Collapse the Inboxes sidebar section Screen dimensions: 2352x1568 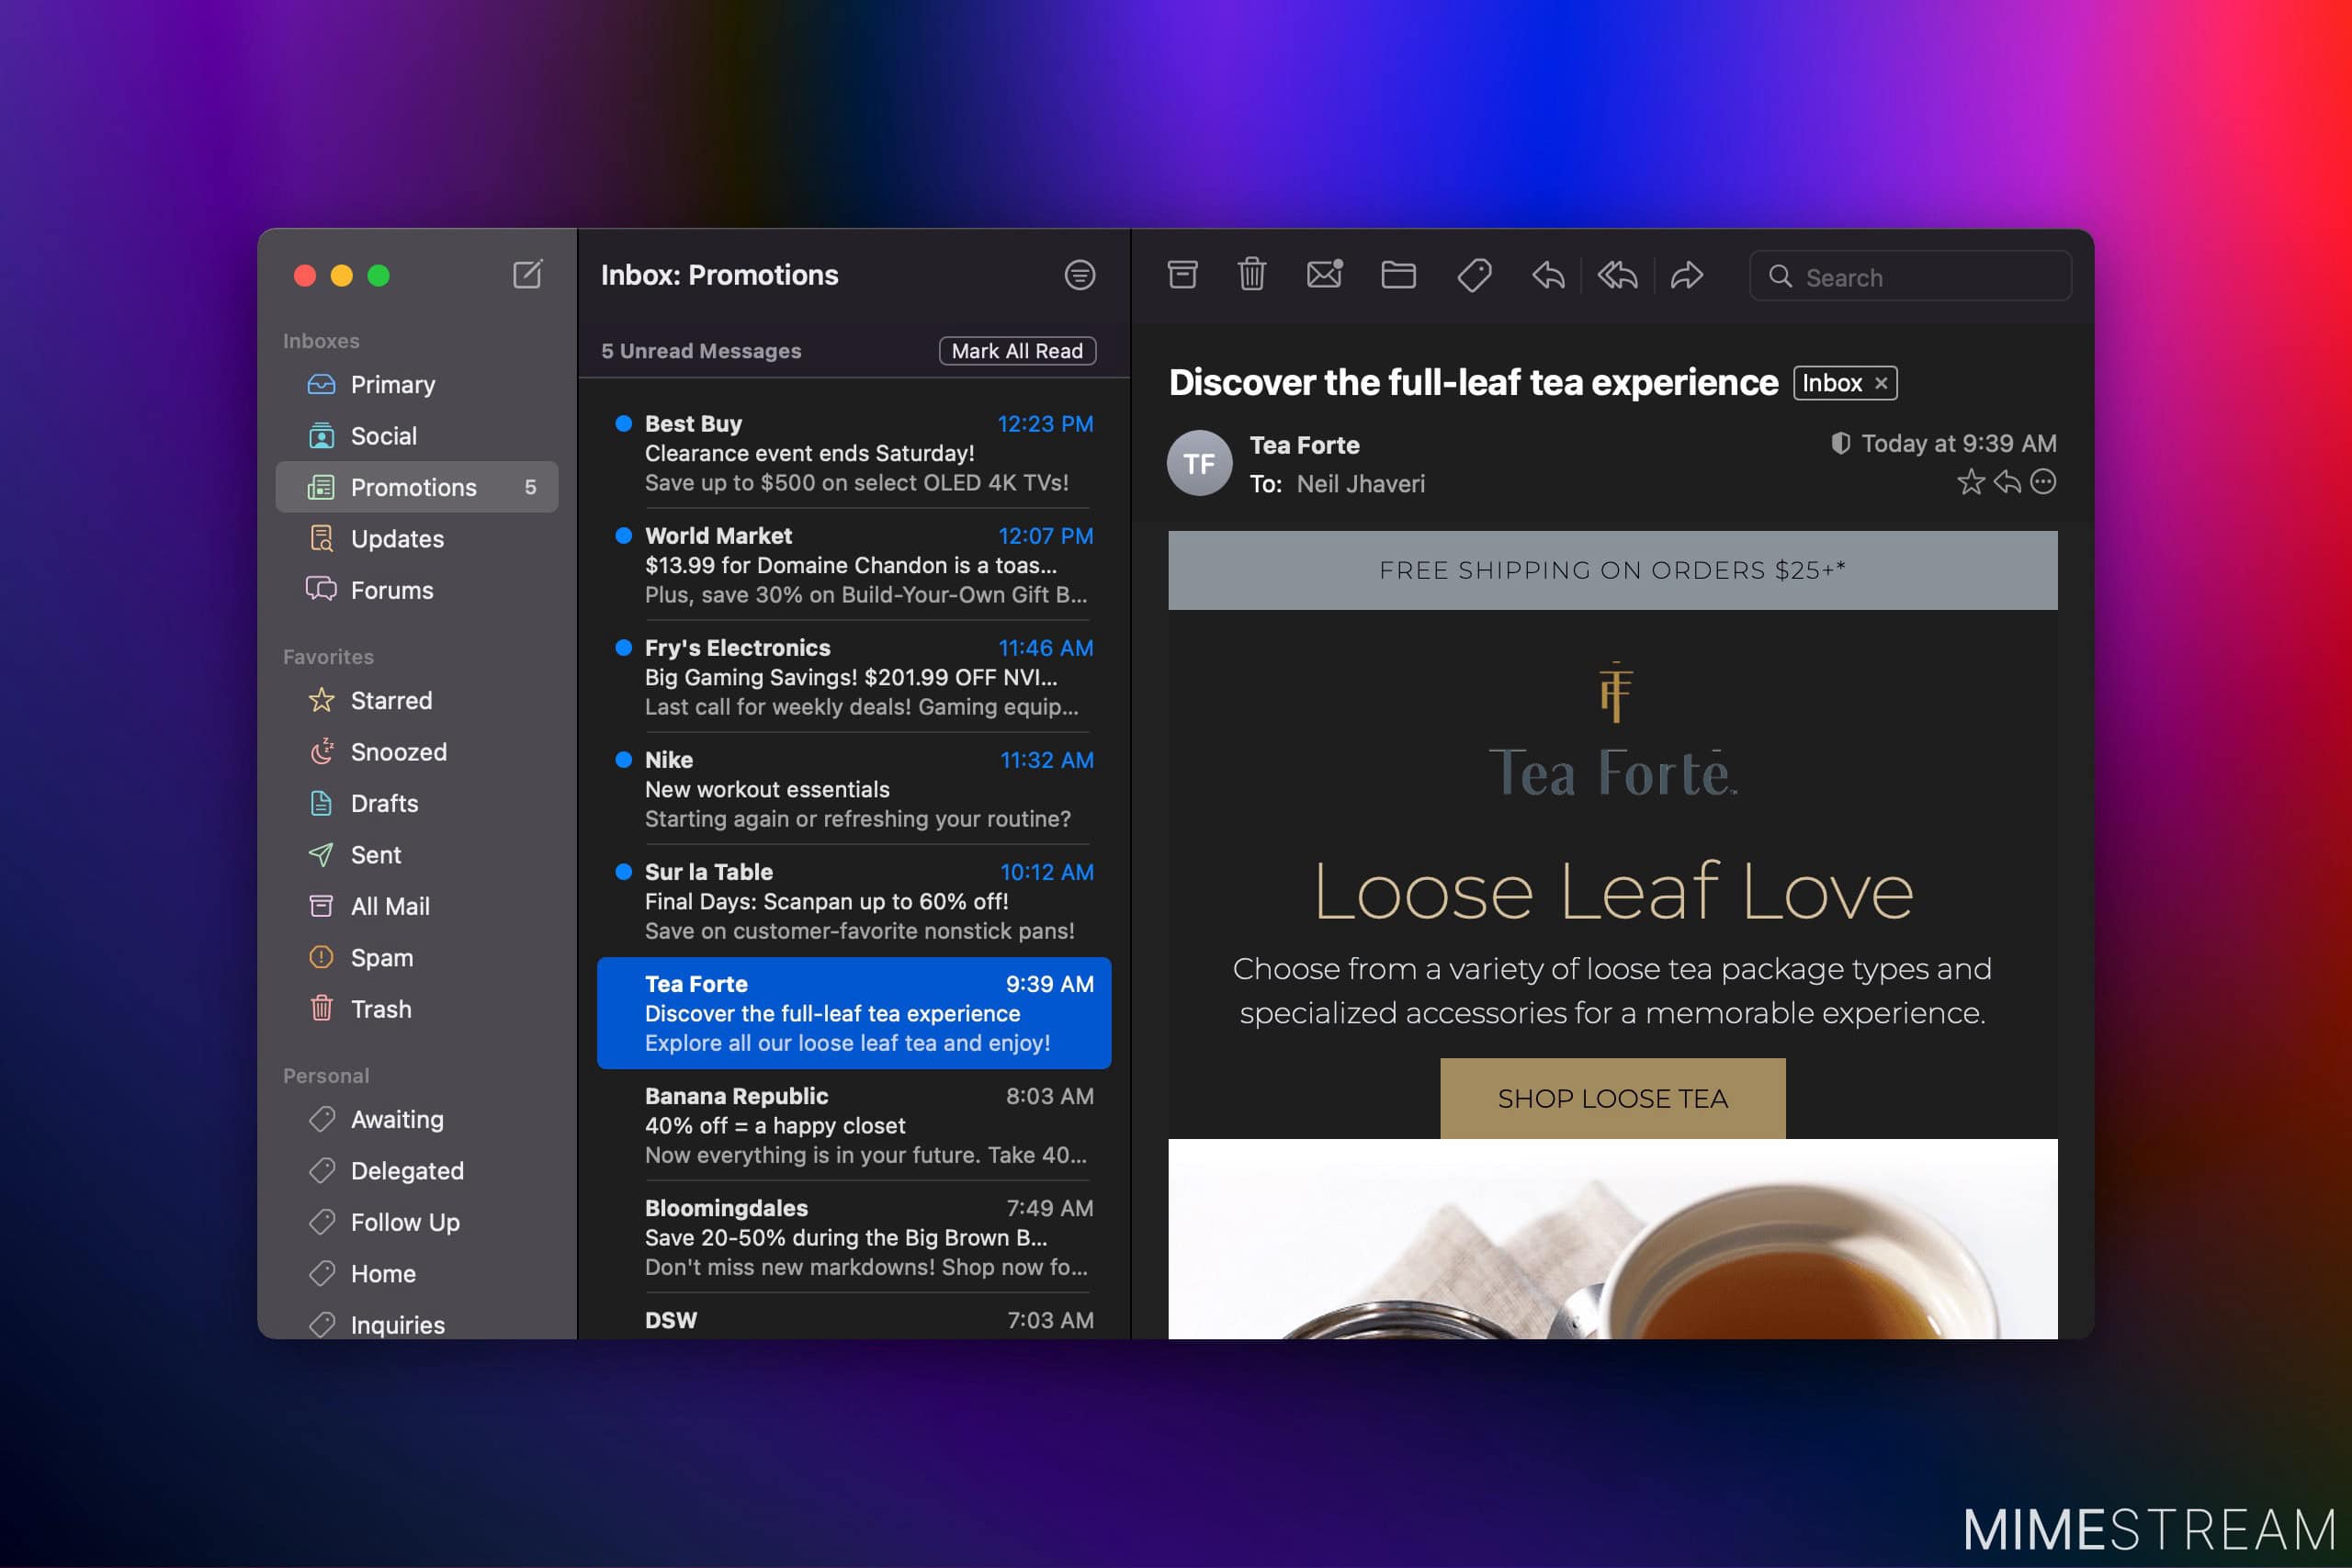click(x=320, y=340)
